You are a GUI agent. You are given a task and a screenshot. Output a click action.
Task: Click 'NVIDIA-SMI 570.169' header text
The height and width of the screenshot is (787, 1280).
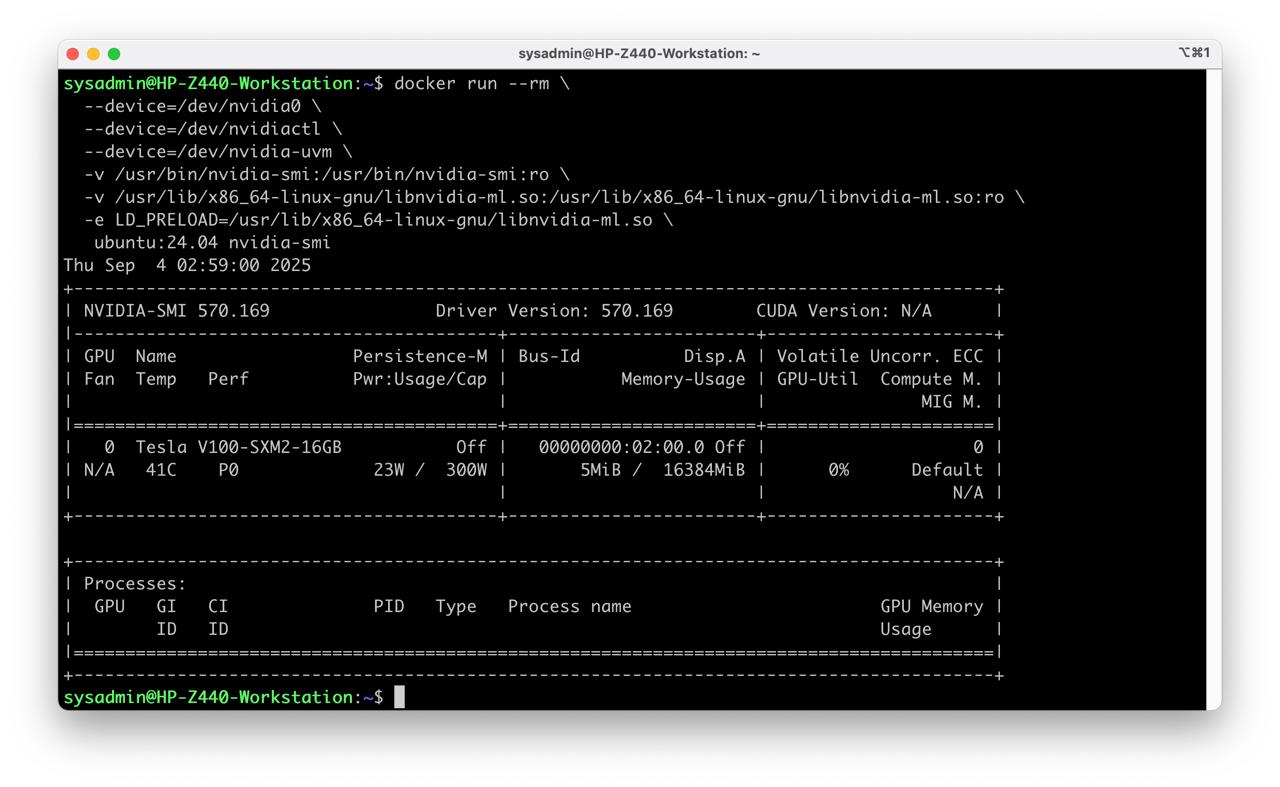click(x=176, y=311)
